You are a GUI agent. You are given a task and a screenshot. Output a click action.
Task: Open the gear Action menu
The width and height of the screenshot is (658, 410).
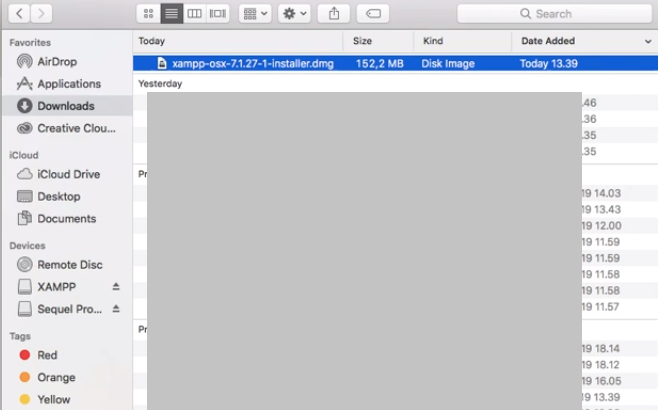[296, 14]
